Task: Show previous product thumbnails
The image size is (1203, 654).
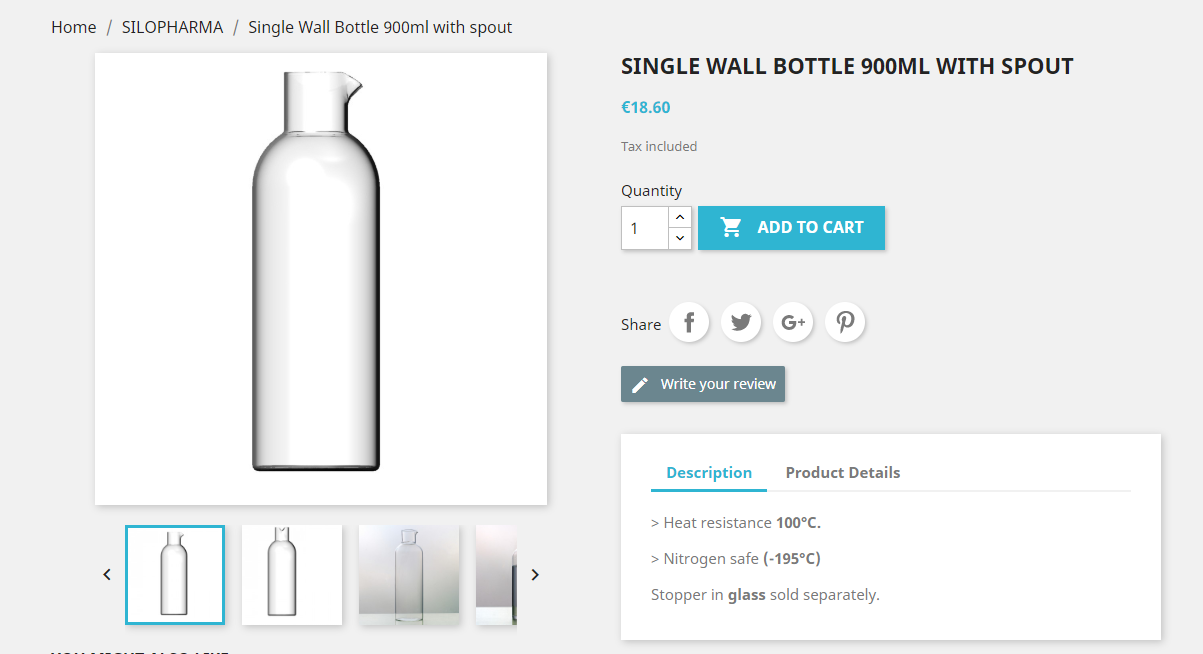Action: click(107, 575)
